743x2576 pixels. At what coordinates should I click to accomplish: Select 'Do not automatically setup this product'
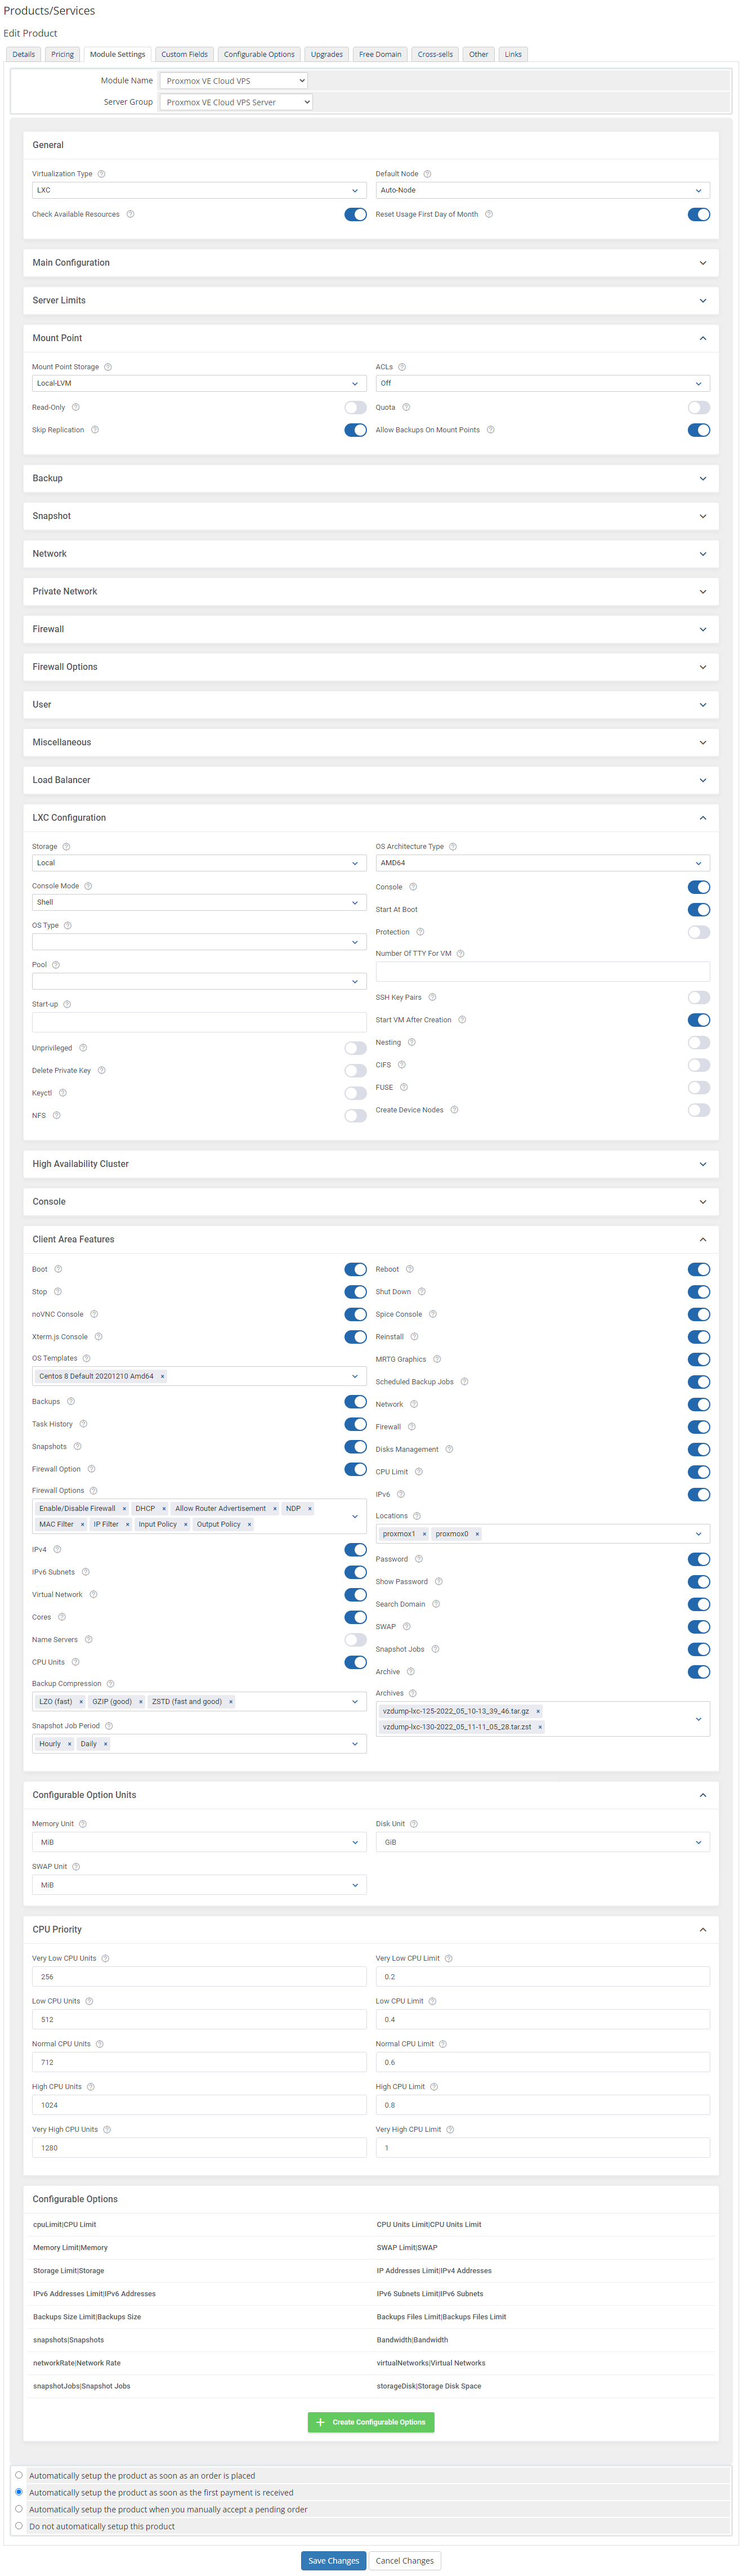pos(19,2526)
